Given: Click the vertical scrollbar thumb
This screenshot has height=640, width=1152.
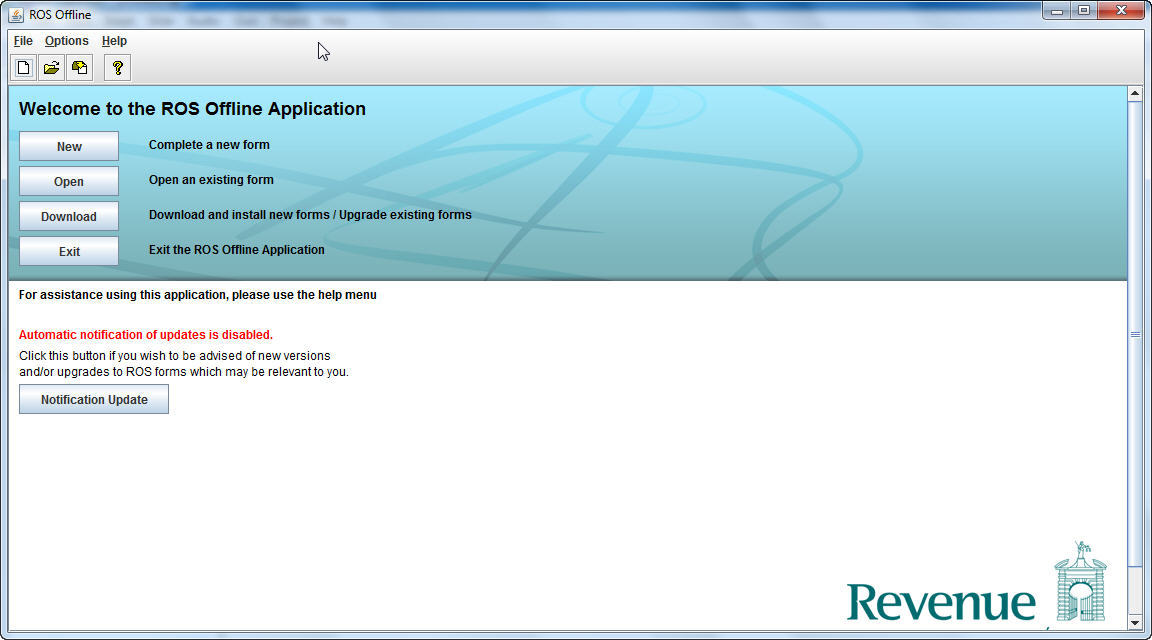Looking at the screenshot, I should pyautogui.click(x=1135, y=334).
